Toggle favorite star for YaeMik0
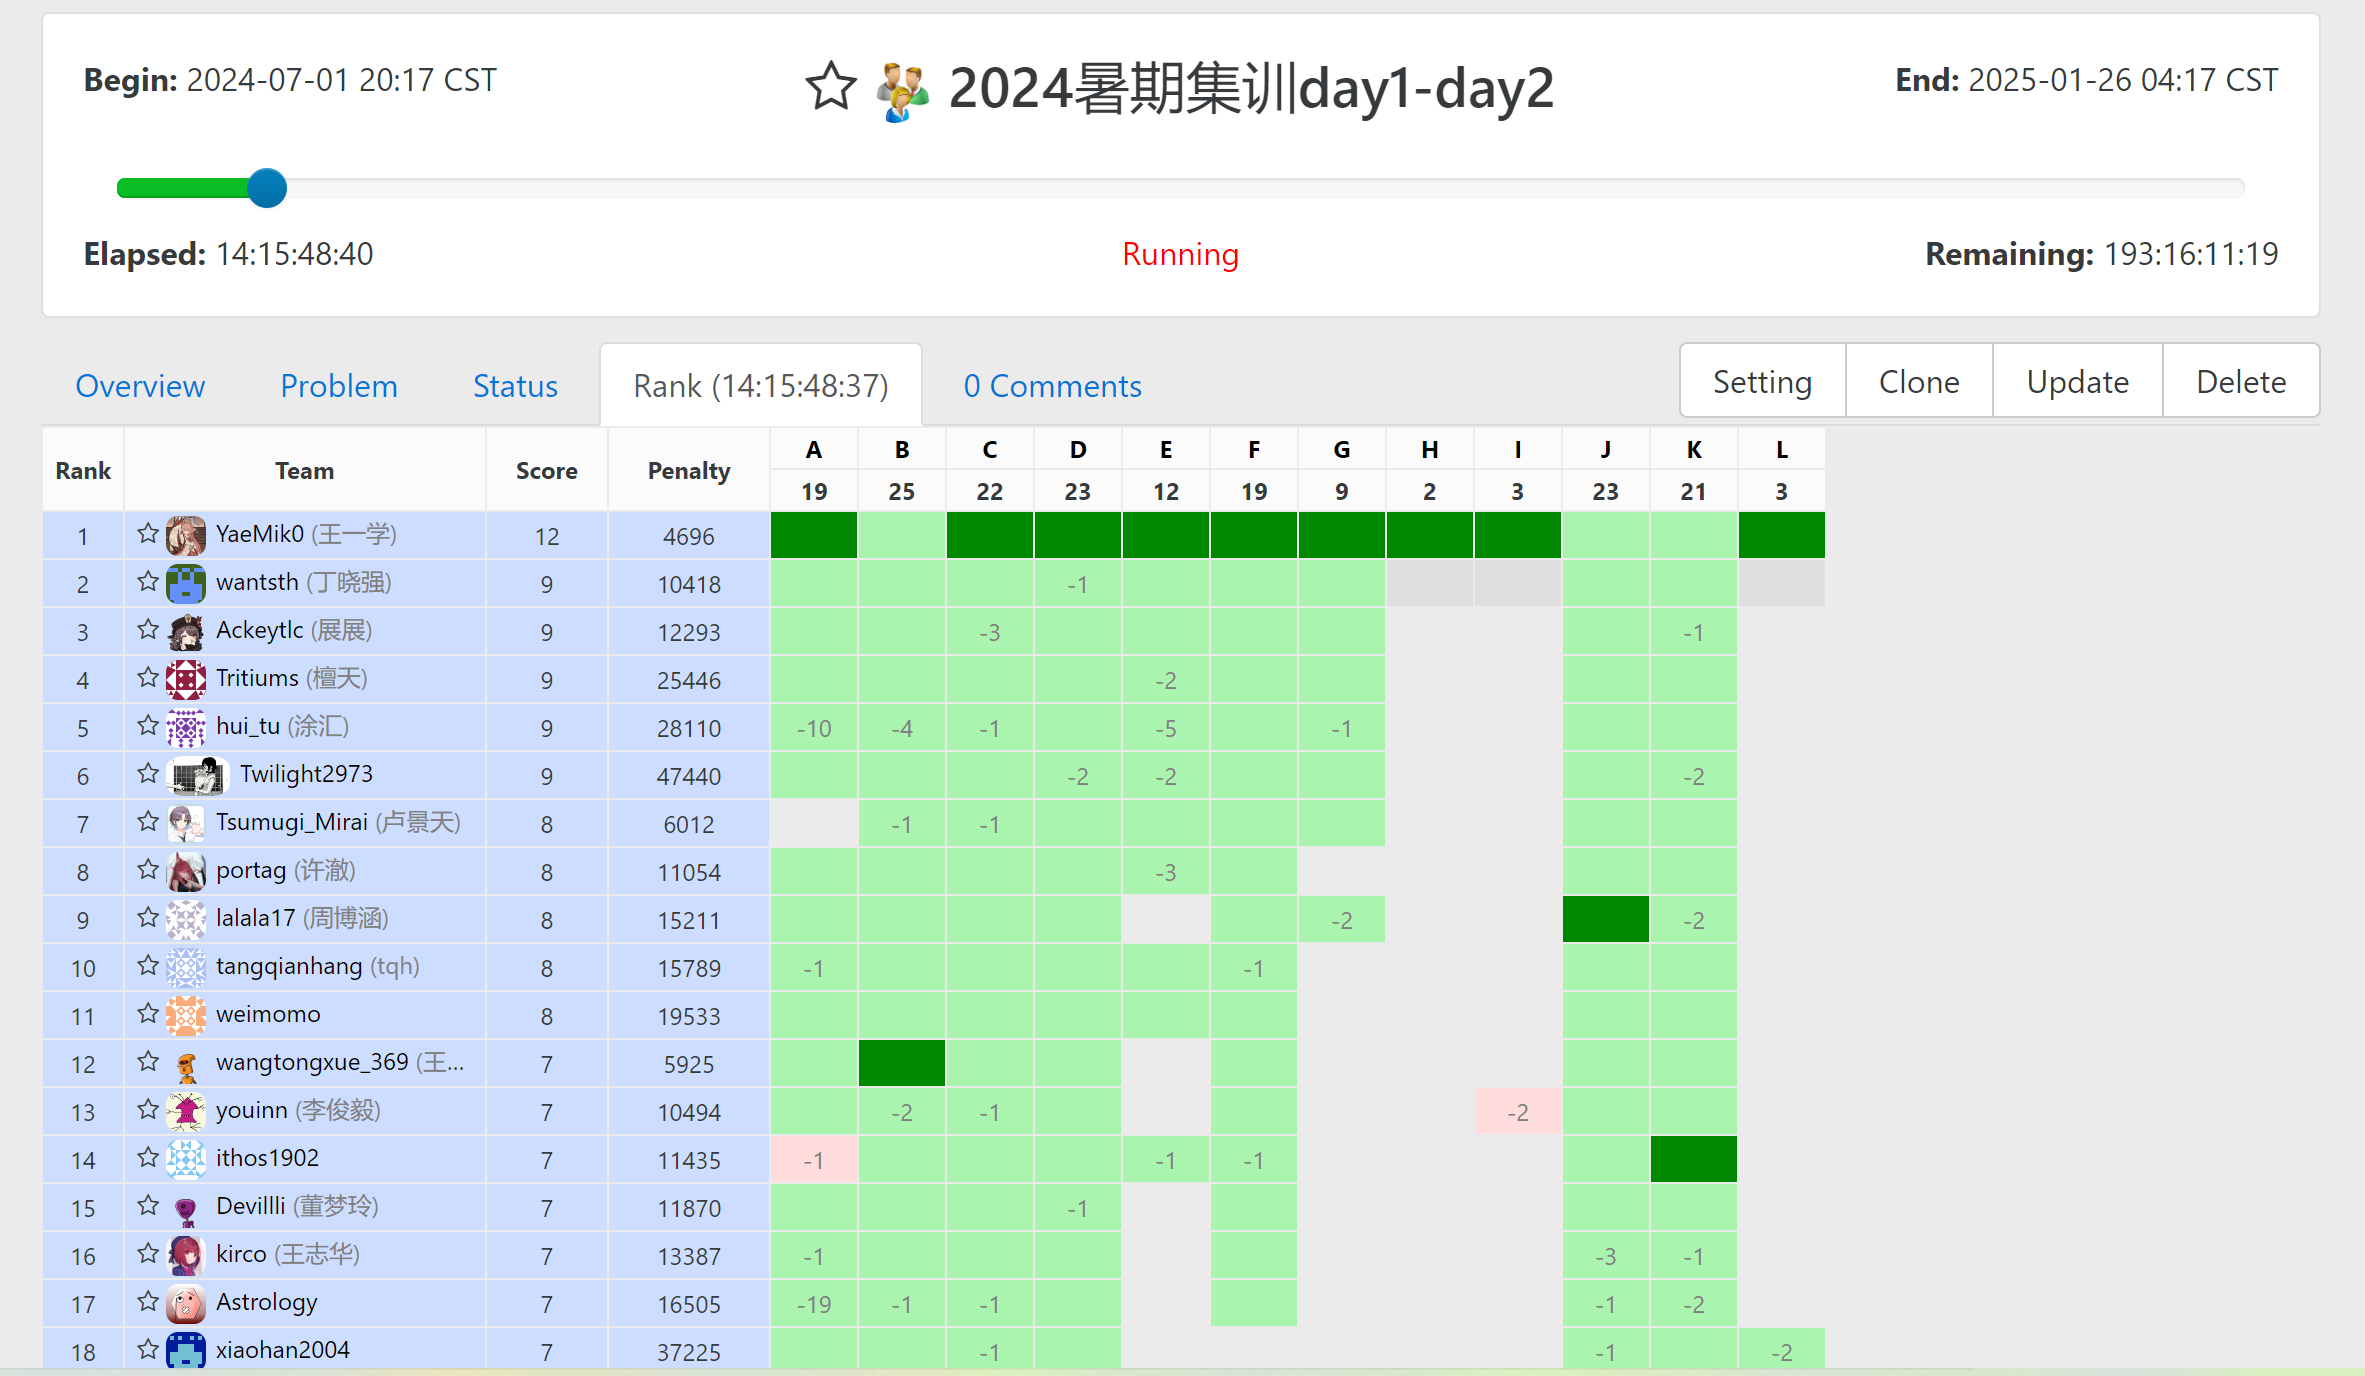 click(x=148, y=534)
